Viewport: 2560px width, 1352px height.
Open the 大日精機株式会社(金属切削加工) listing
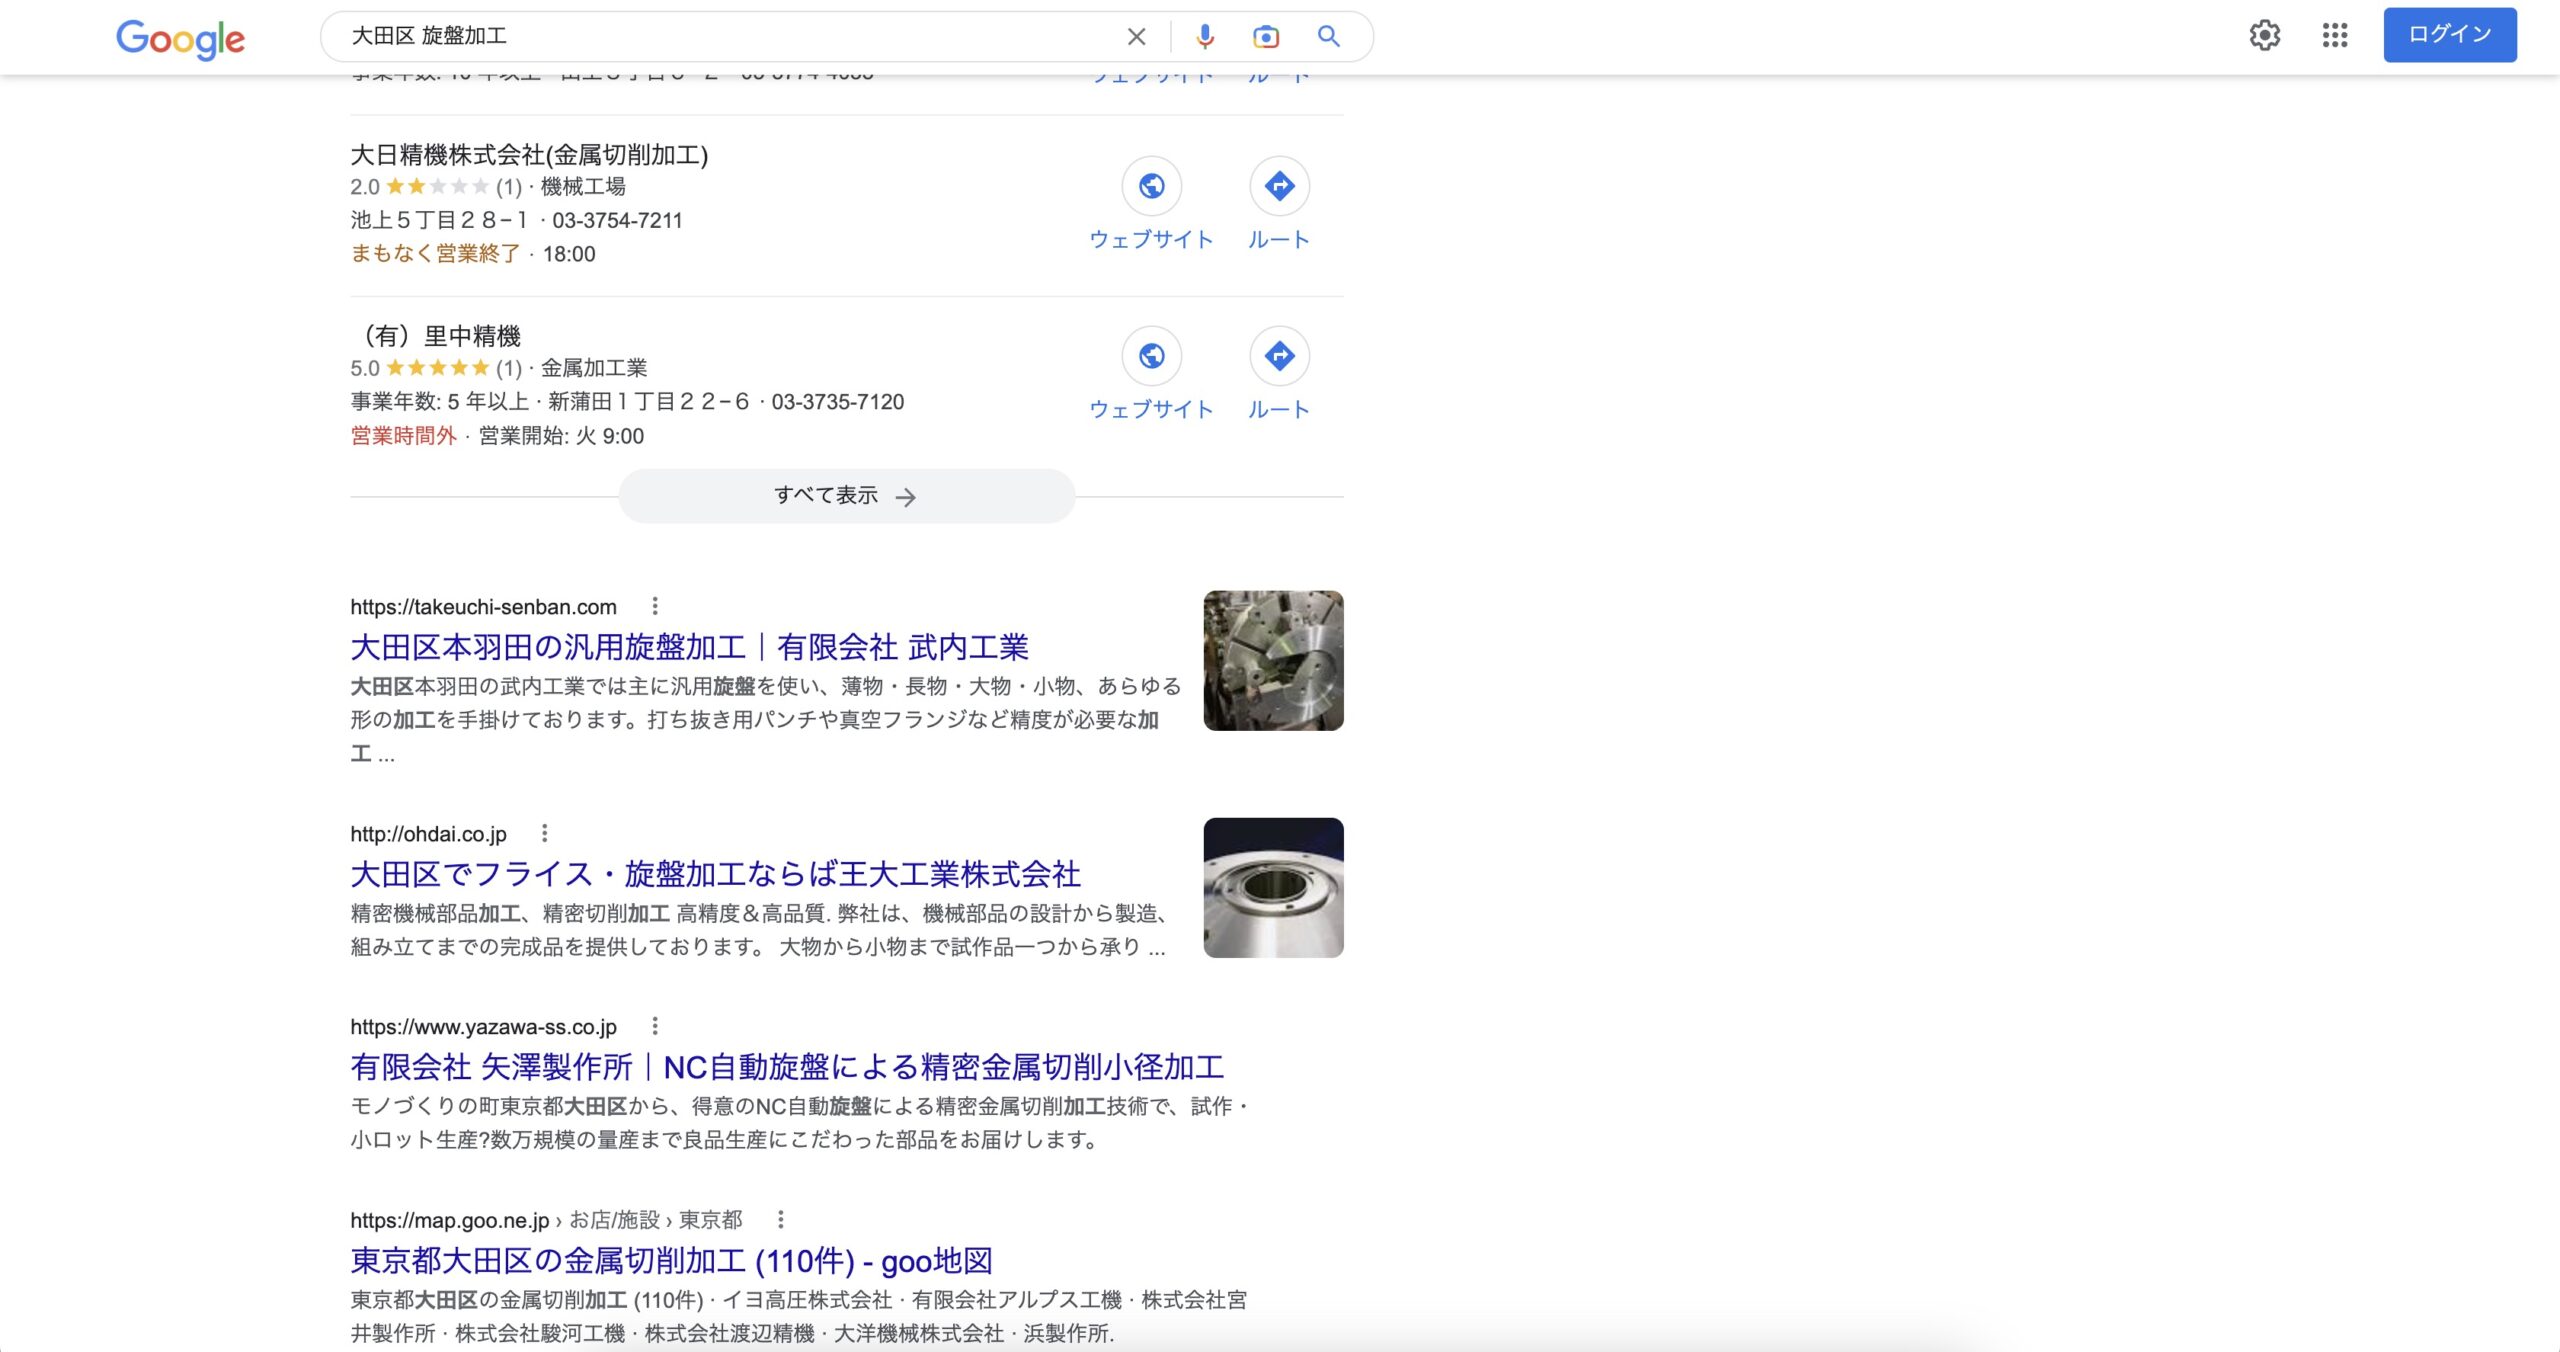[529, 155]
